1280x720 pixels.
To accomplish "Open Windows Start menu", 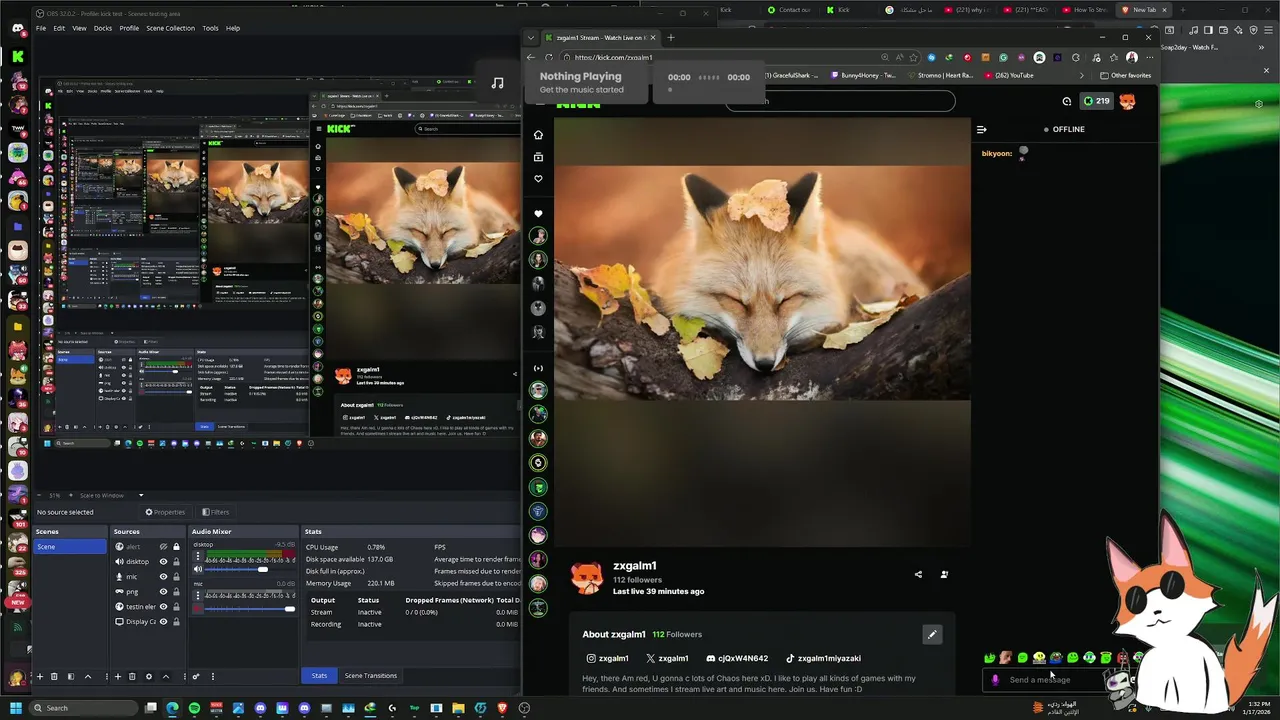I will pos(16,708).
